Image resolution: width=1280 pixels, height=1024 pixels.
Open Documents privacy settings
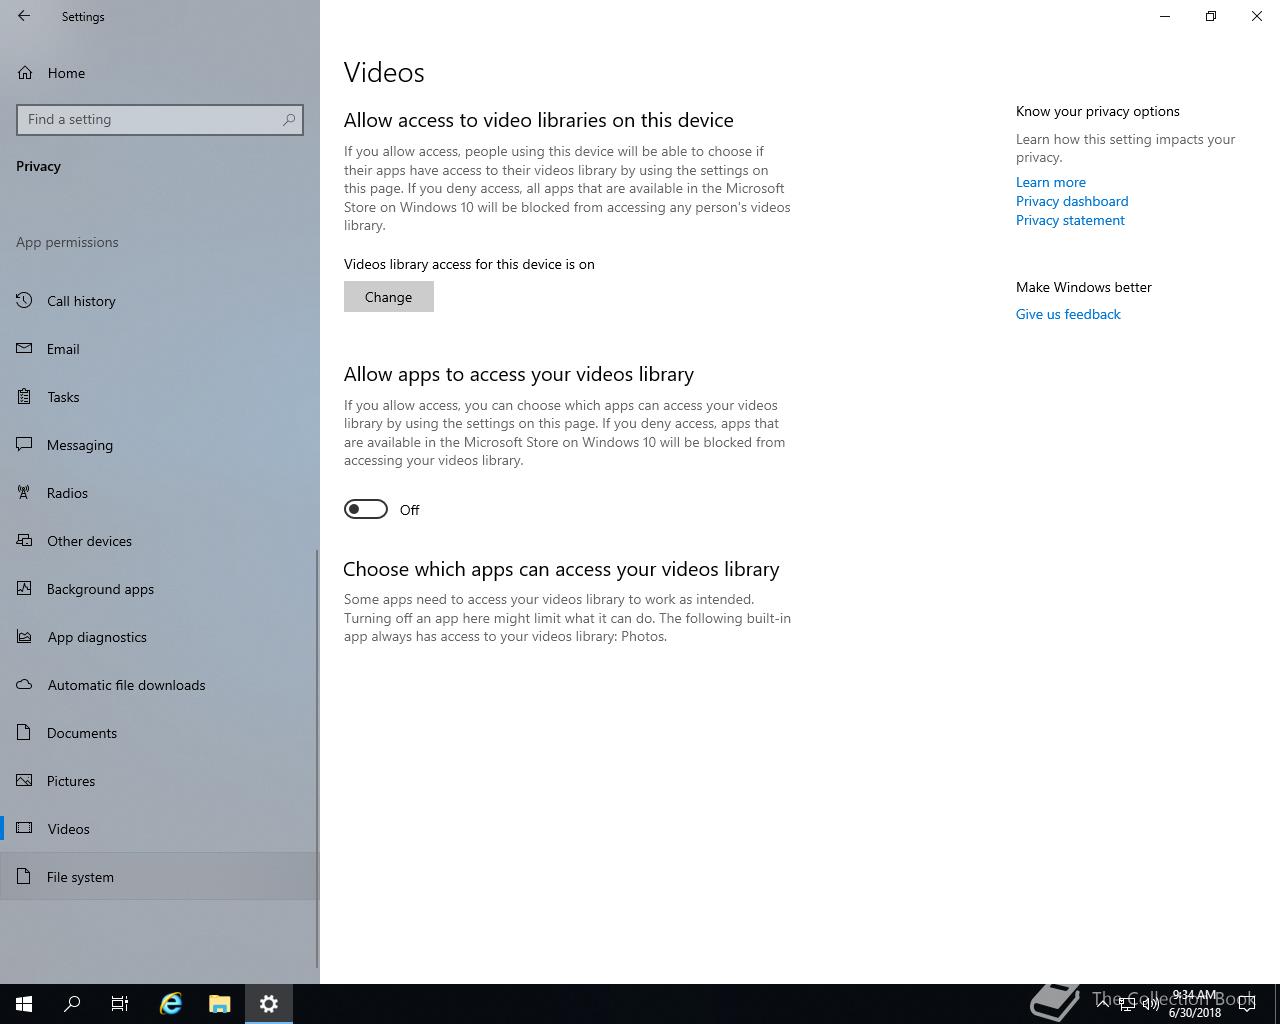tap(160, 733)
